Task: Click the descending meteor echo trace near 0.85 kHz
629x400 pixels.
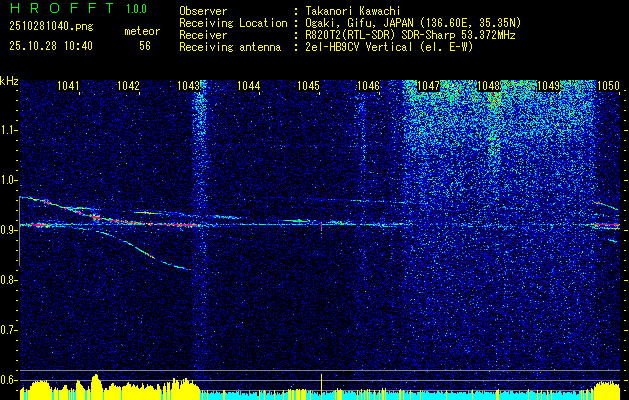Action: (x=144, y=251)
